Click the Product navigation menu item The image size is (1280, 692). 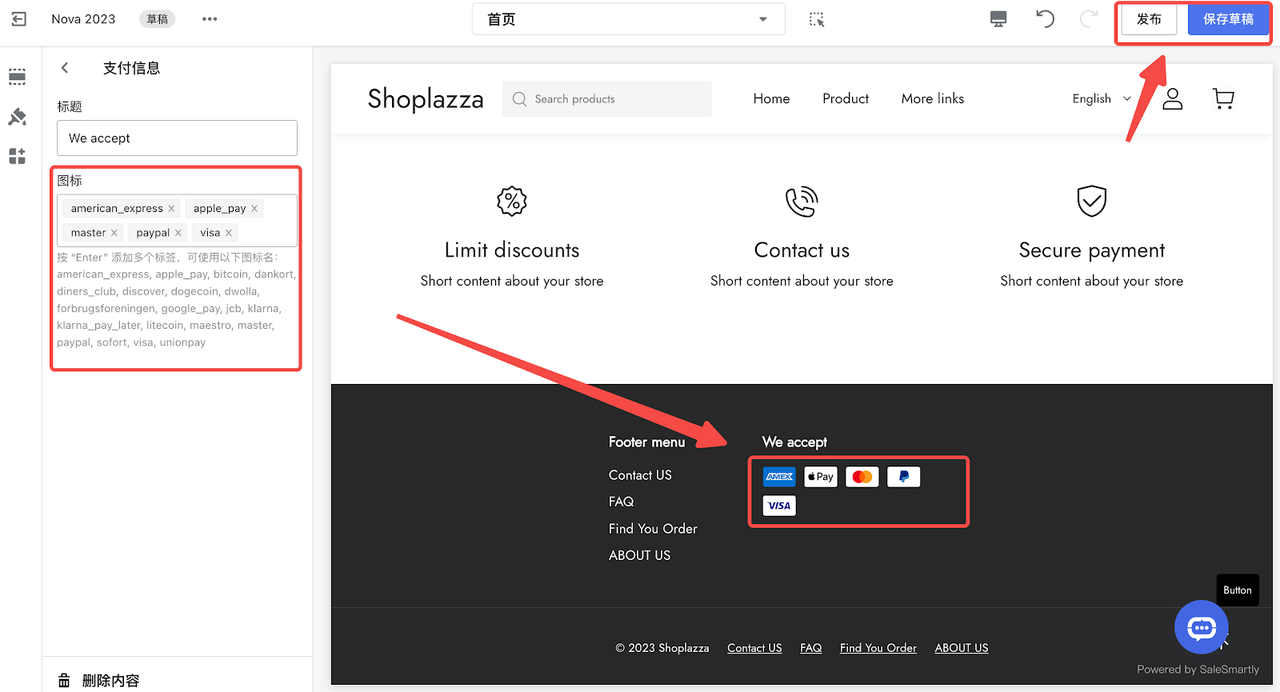coord(845,99)
